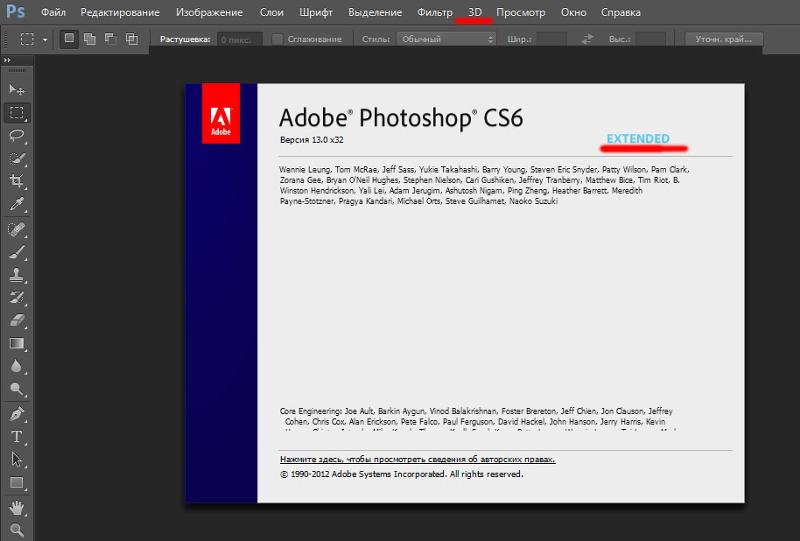Click the copyright info link in splash
The height and width of the screenshot is (541, 800).
point(417,459)
